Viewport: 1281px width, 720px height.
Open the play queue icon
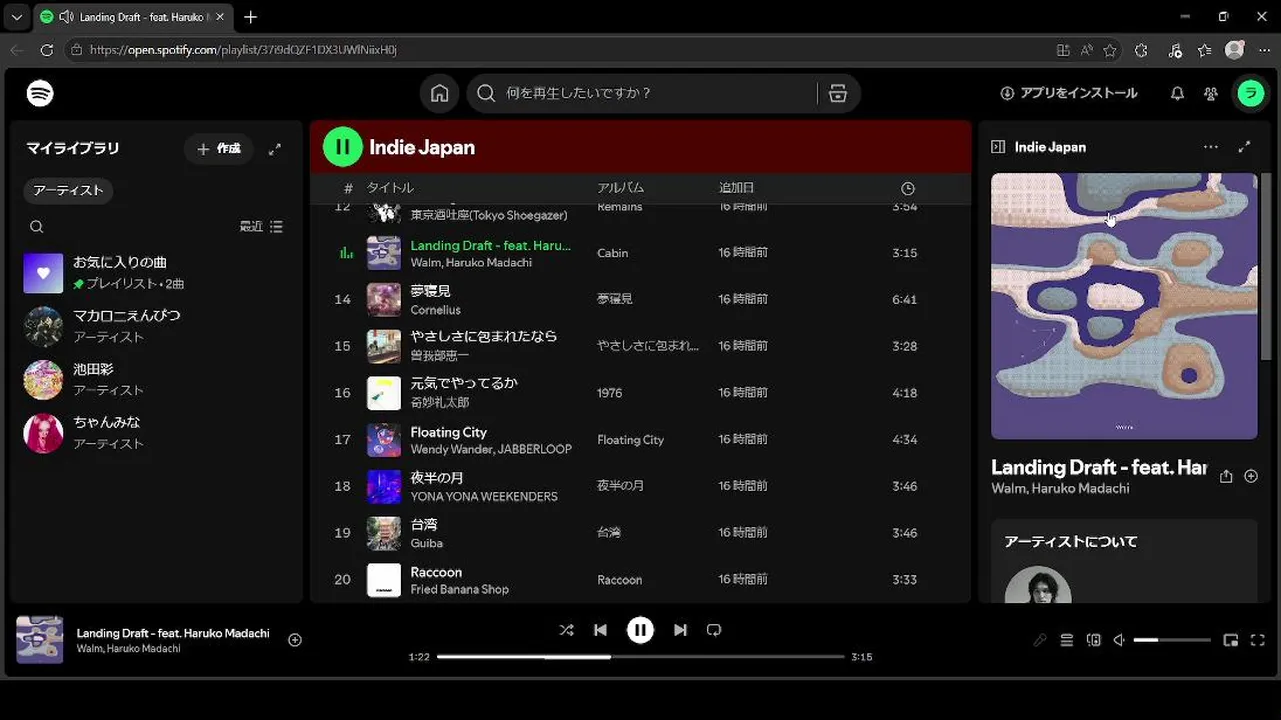pos(1067,640)
